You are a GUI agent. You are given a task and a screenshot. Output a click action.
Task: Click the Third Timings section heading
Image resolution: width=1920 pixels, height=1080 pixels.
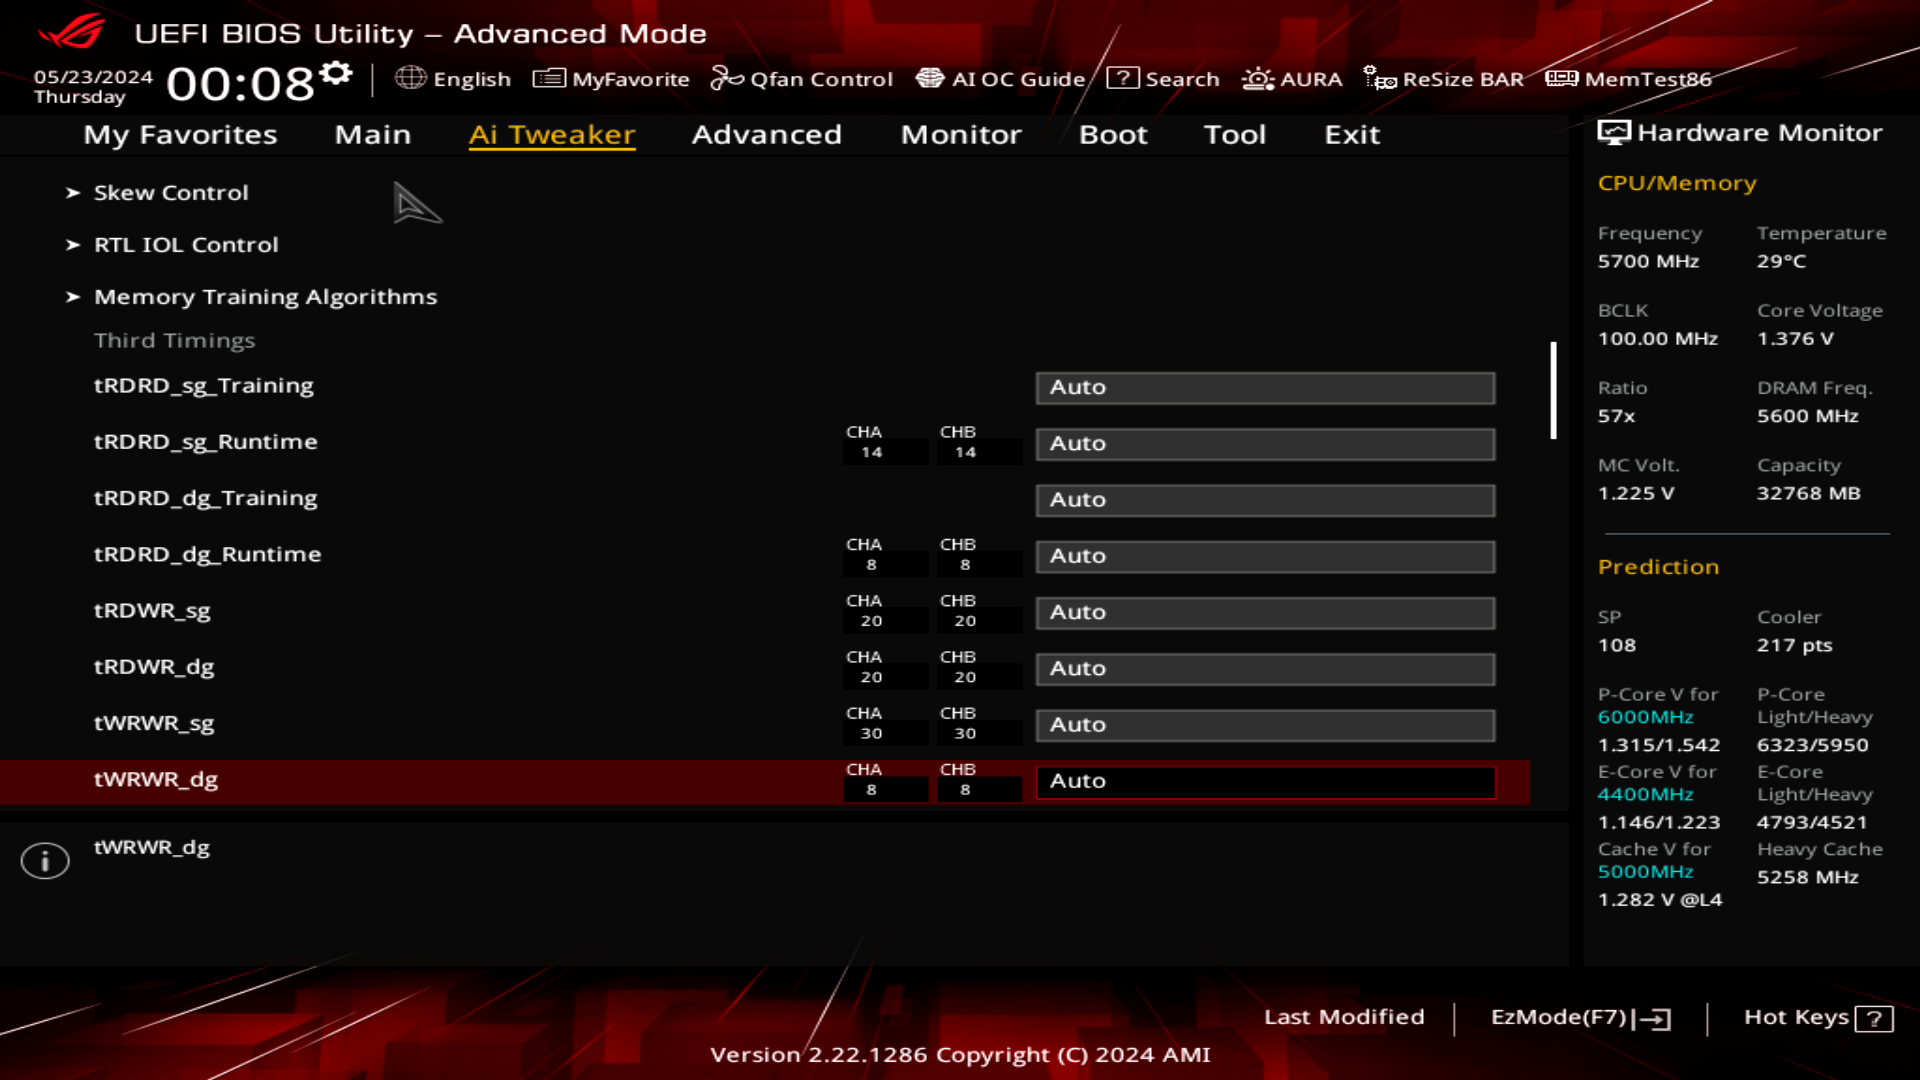(x=174, y=341)
